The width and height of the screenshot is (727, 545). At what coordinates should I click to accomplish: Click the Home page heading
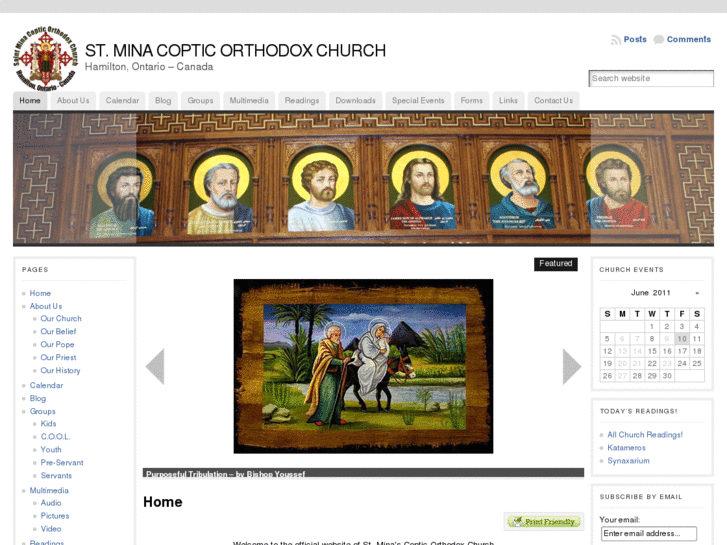click(x=163, y=502)
